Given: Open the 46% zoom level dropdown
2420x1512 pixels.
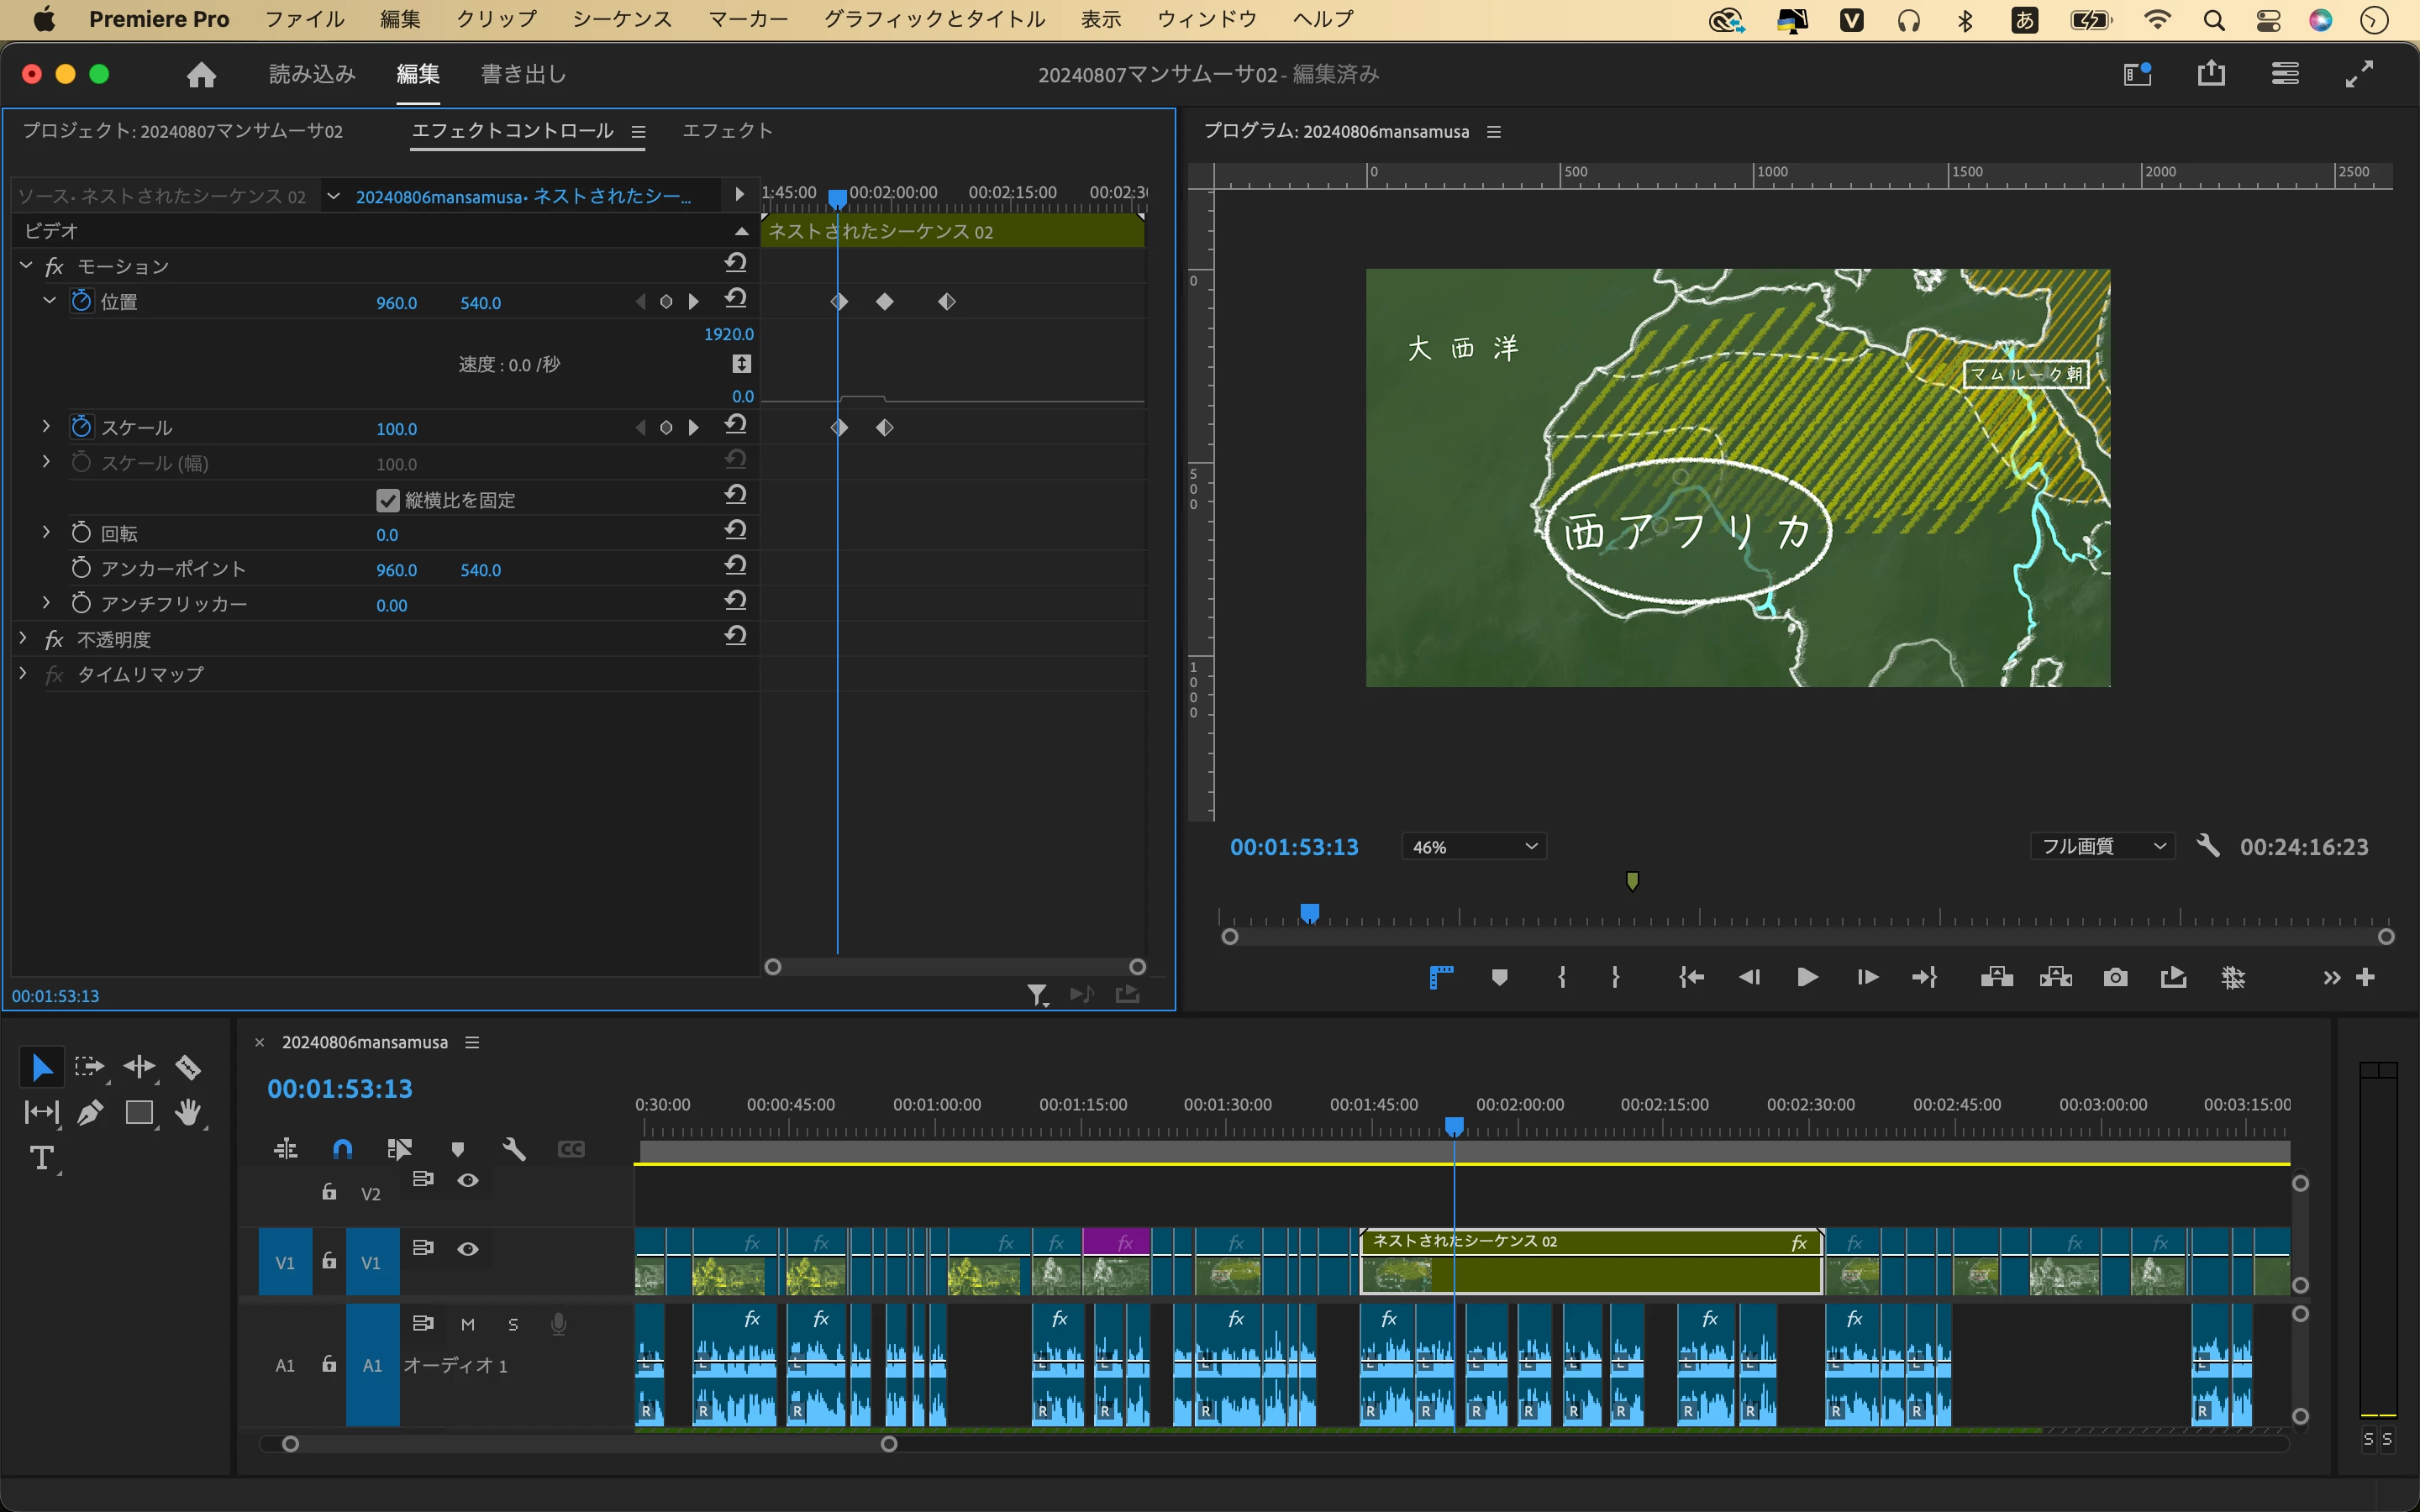Looking at the screenshot, I should (1474, 847).
